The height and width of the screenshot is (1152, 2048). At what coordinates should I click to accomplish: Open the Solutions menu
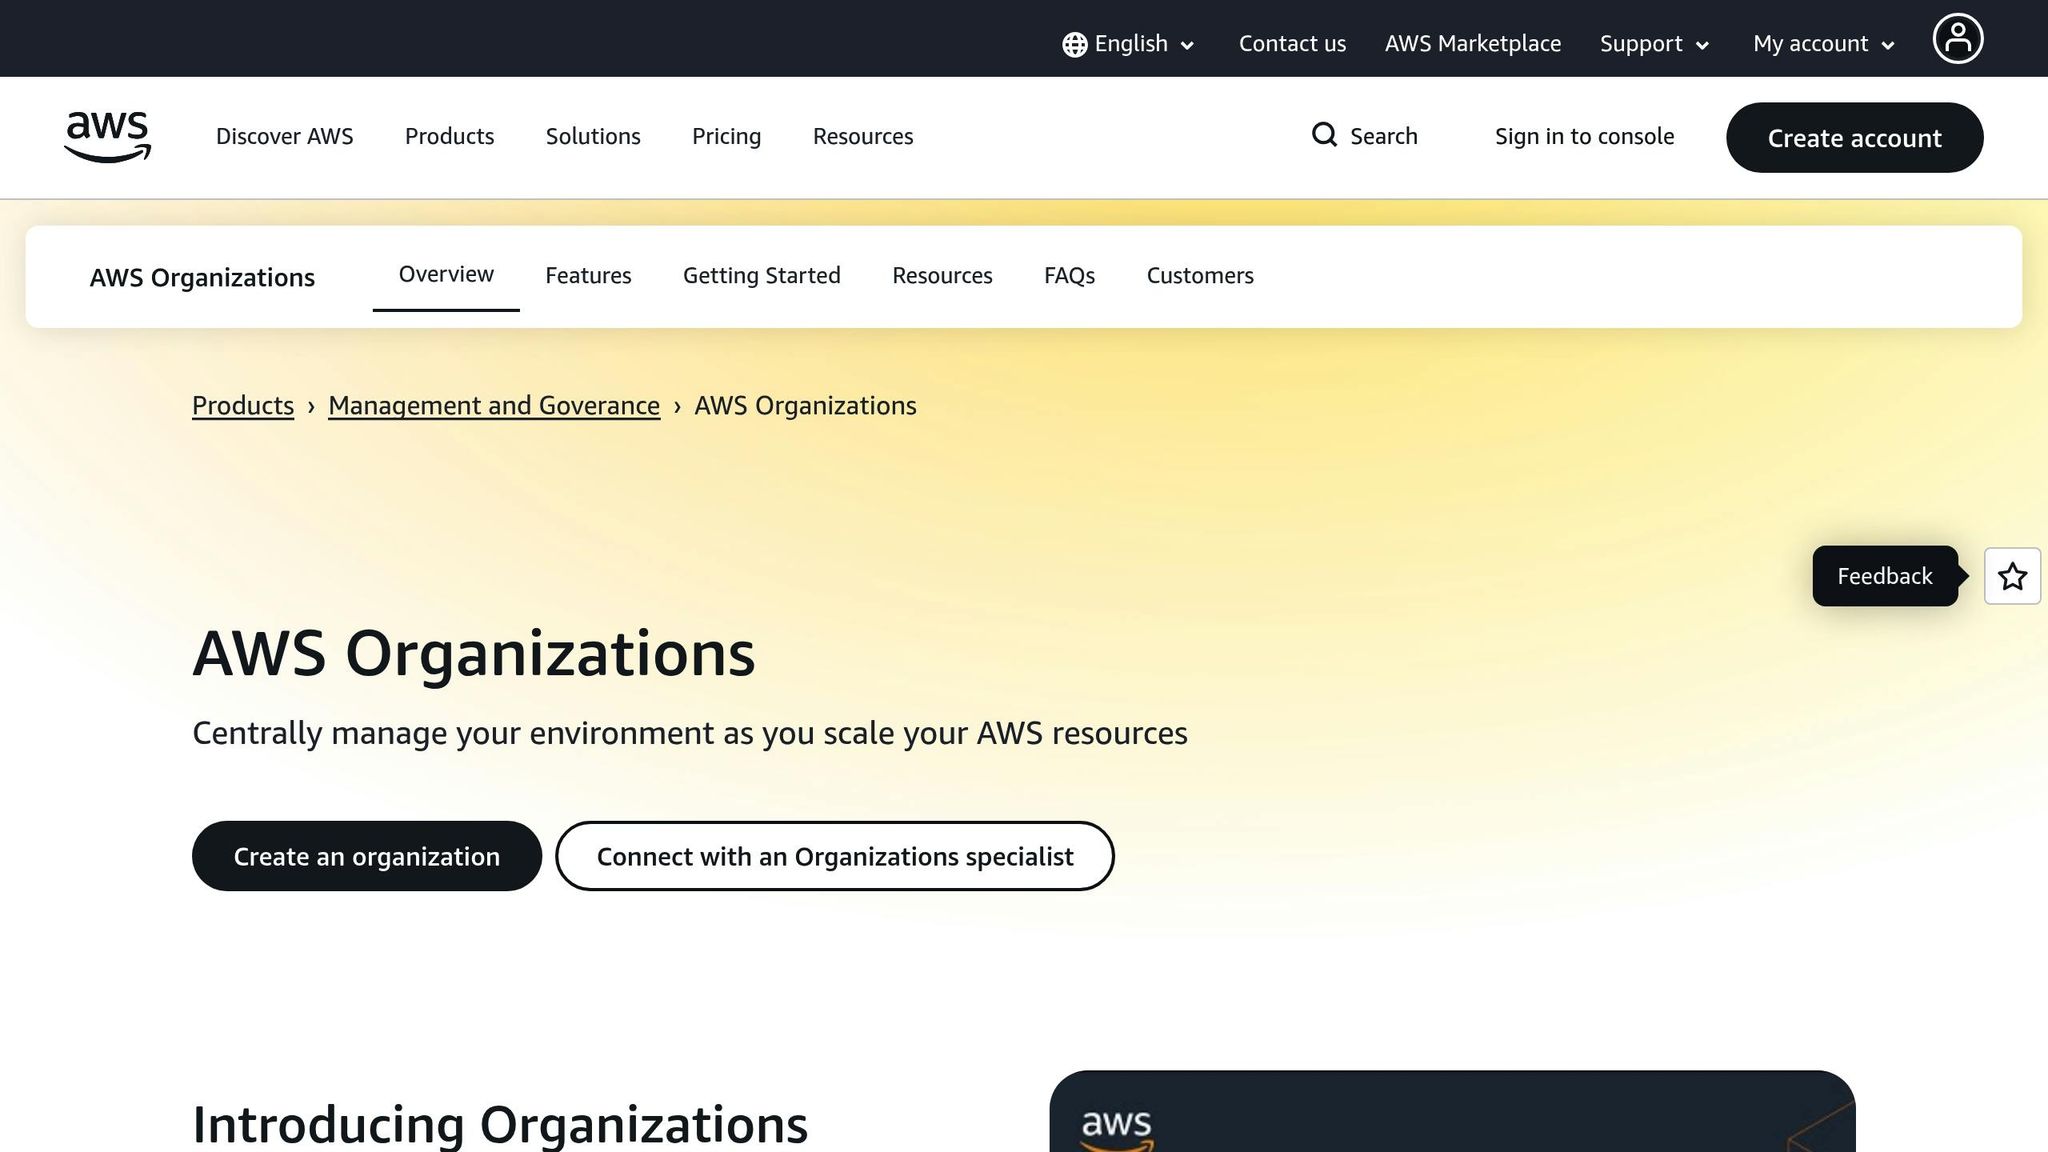pyautogui.click(x=592, y=136)
